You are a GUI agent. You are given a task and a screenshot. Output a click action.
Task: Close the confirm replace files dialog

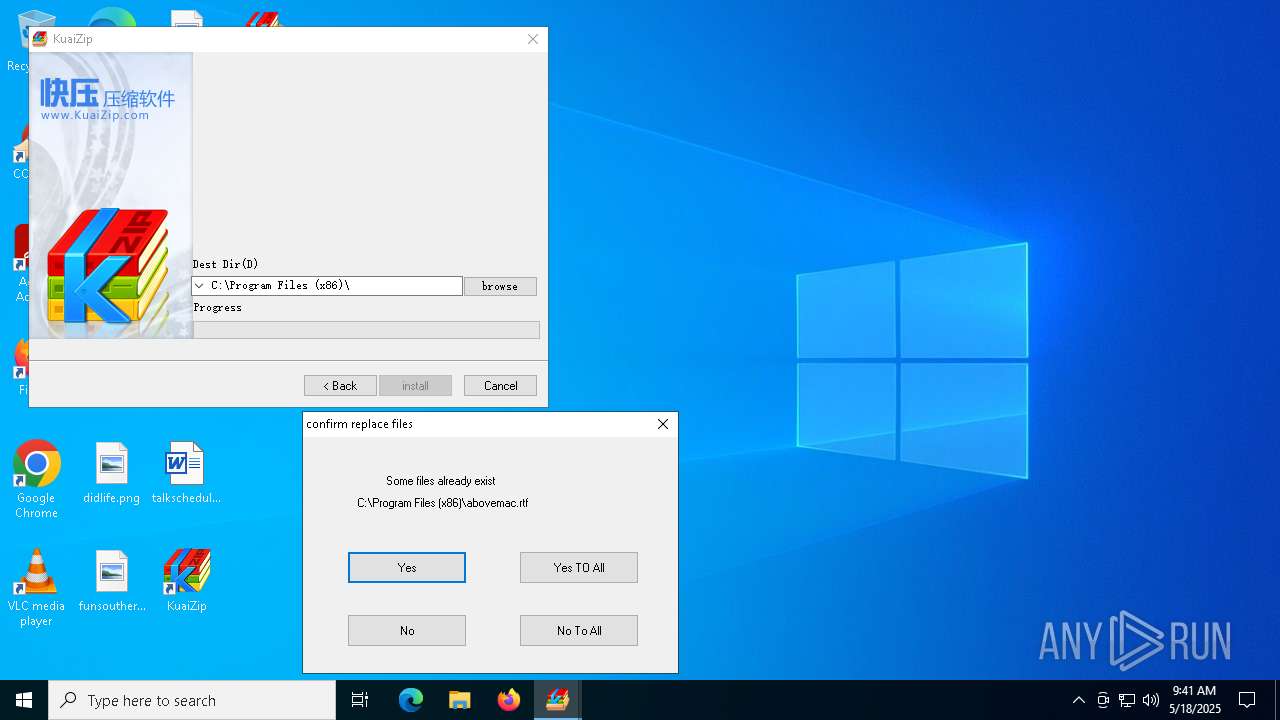pyautogui.click(x=663, y=424)
